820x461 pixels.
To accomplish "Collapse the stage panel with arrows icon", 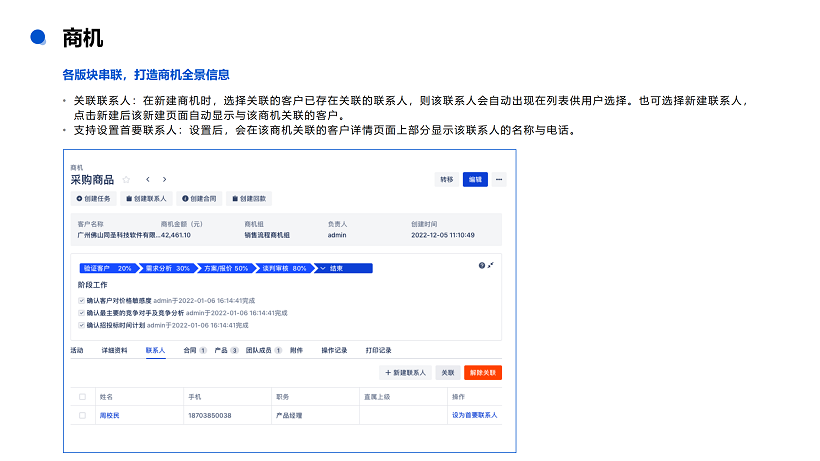I will [x=491, y=266].
